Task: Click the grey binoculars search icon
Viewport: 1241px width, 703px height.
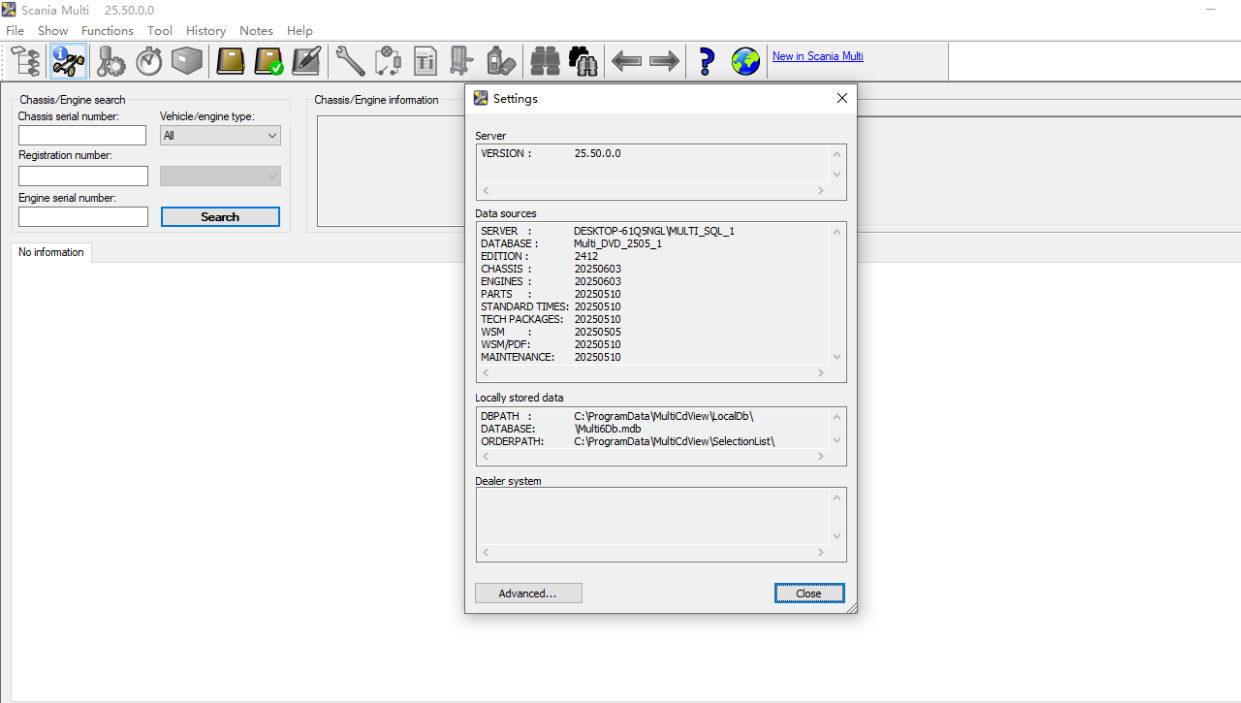Action: tap(545, 62)
